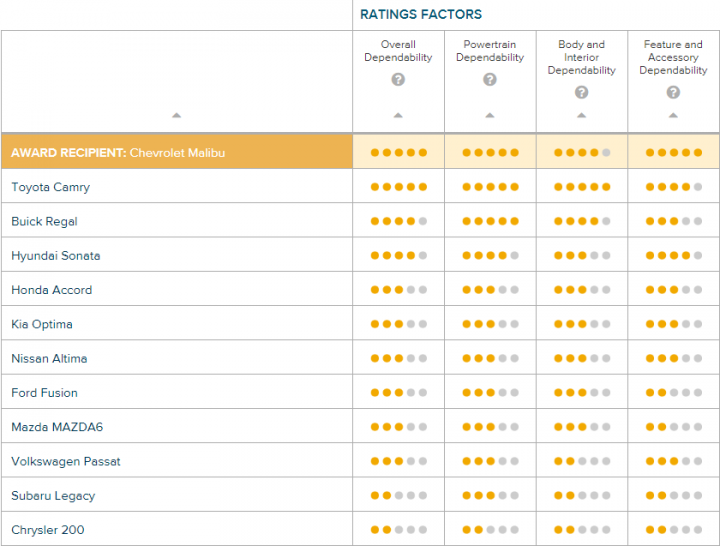Open help icon under Overall Dependability
Screen dimensions: 720x546
(x=398, y=79)
